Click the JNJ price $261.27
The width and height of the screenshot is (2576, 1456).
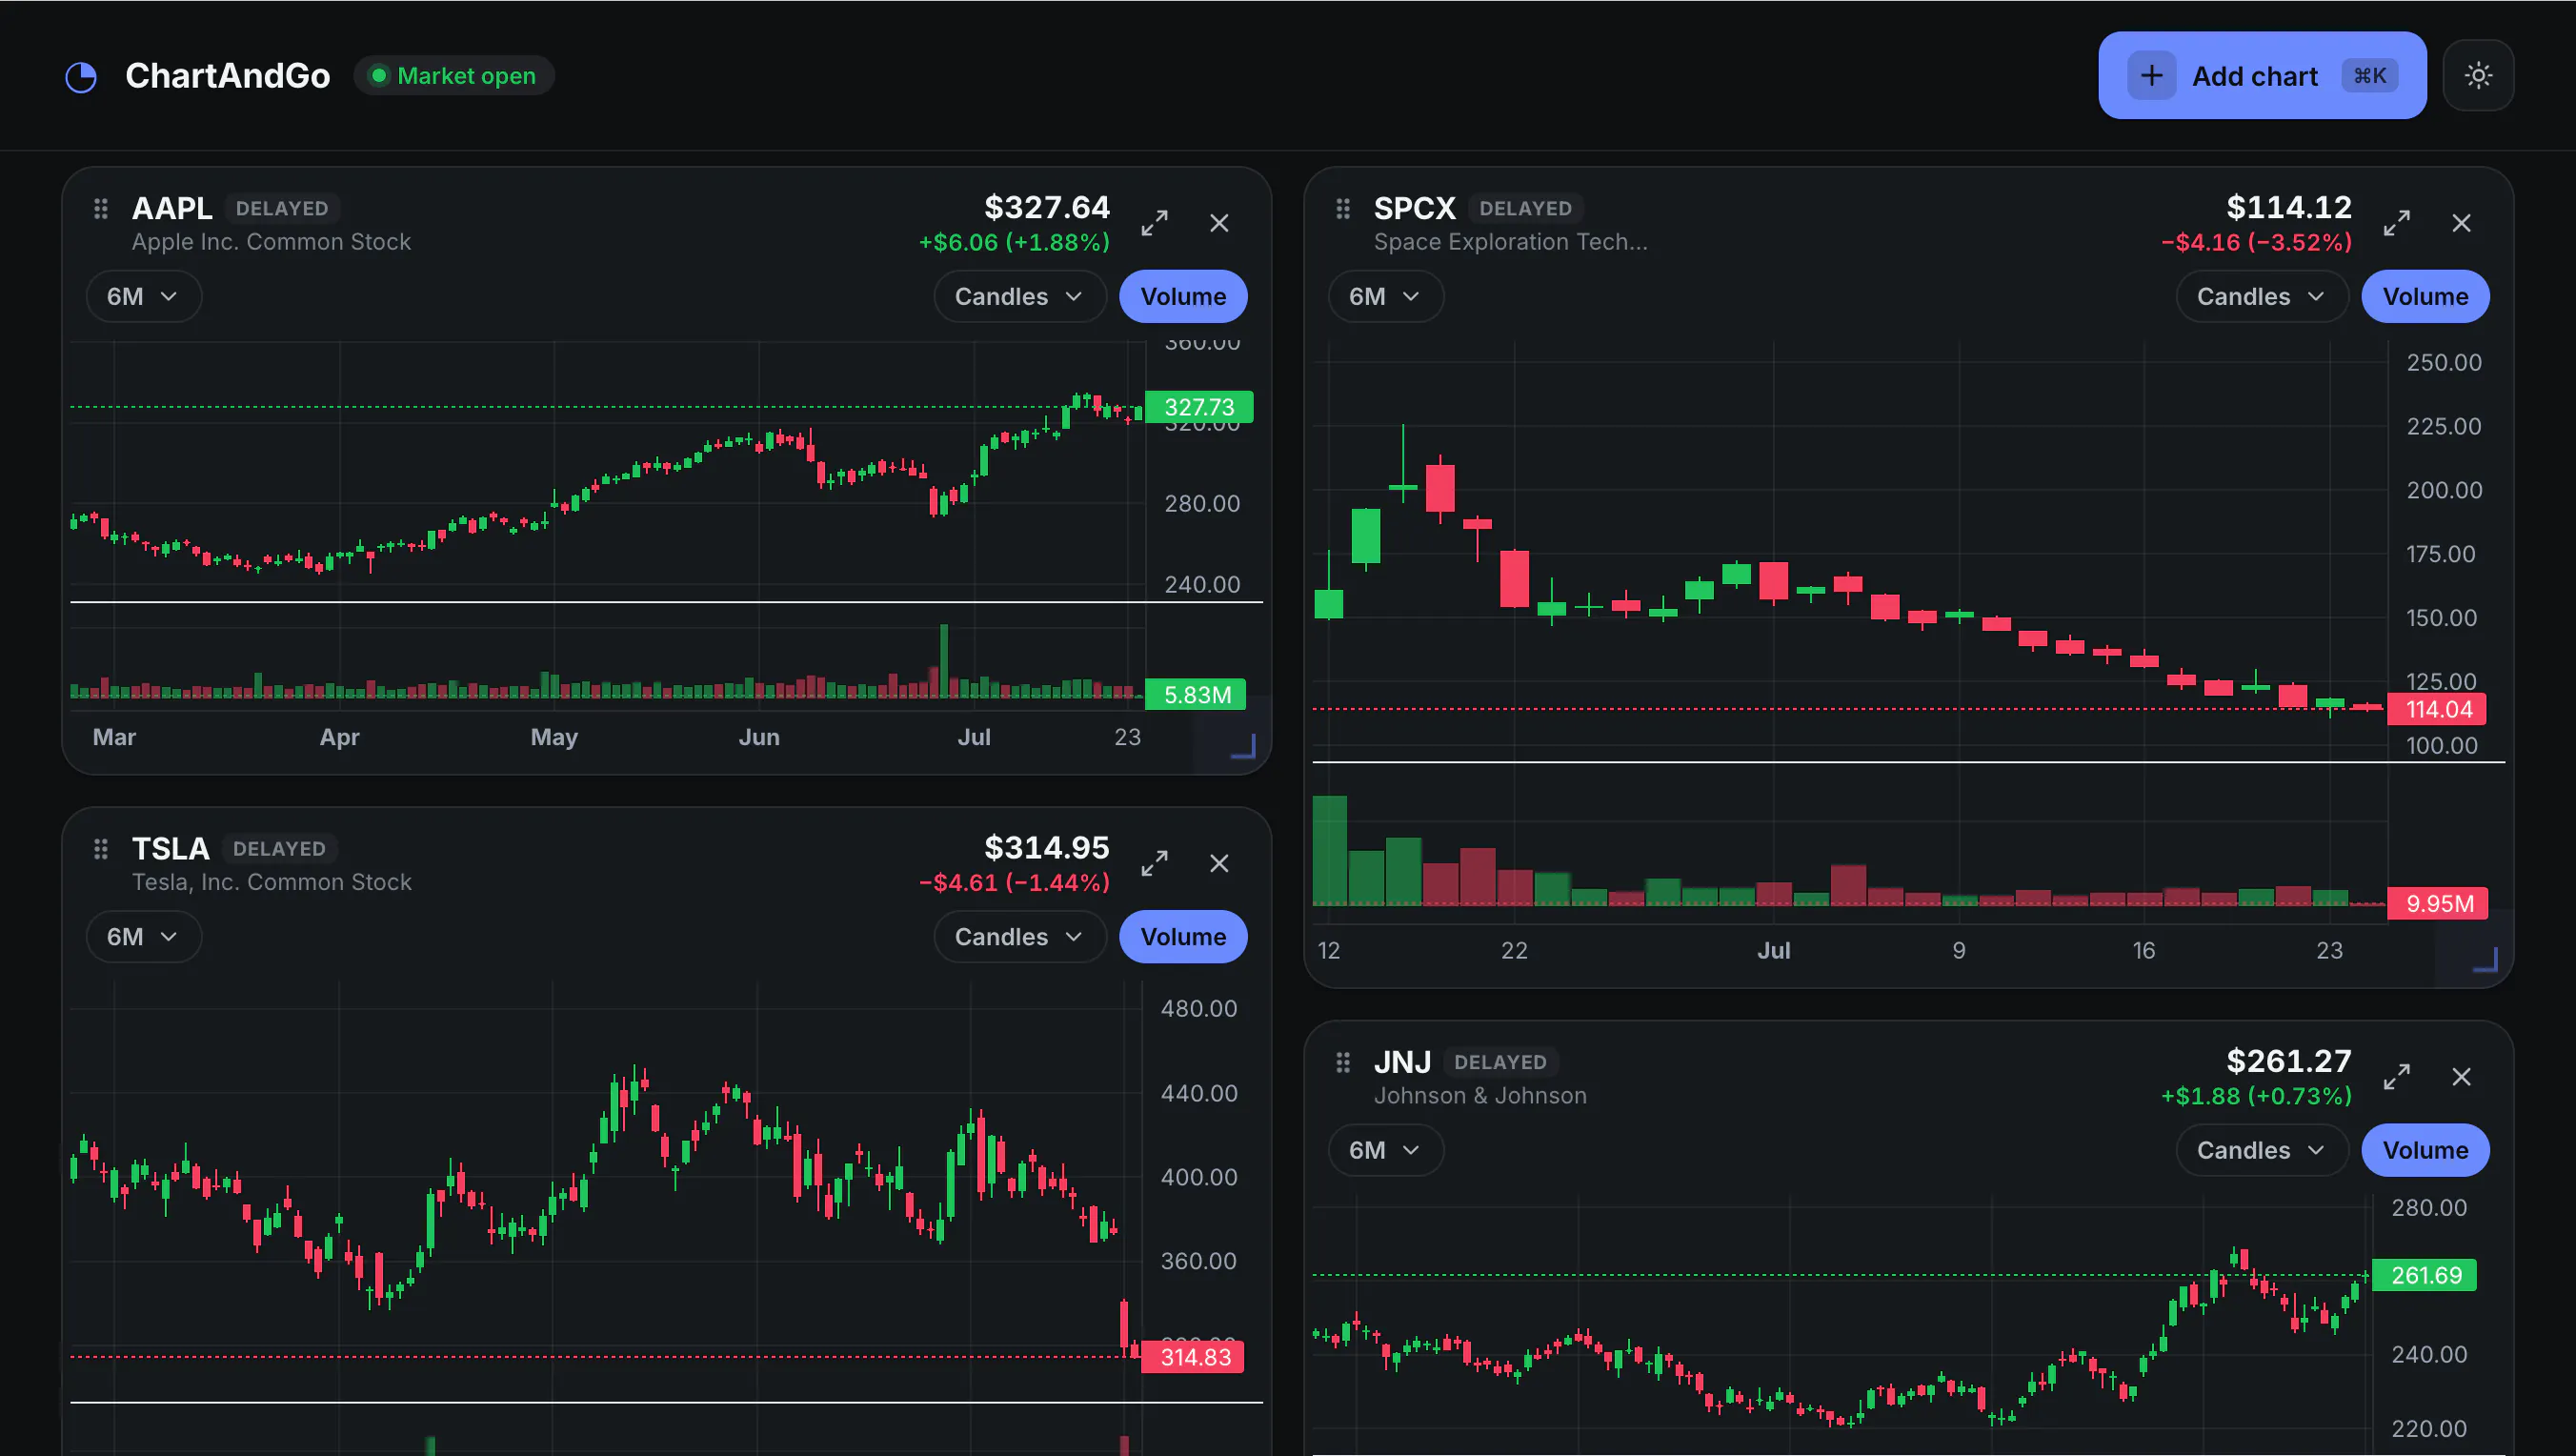(x=2289, y=1061)
